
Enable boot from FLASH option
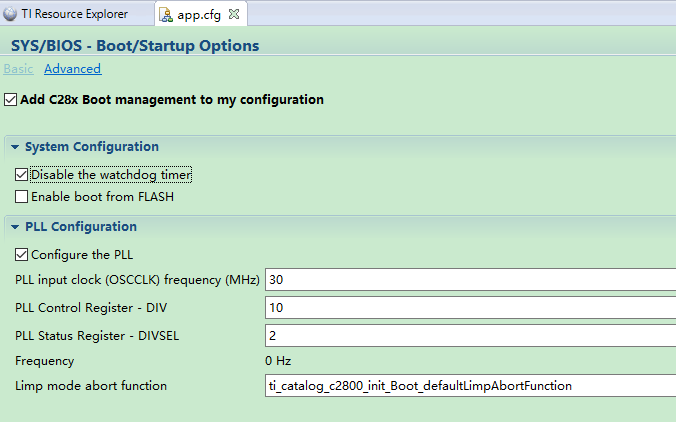(22, 197)
